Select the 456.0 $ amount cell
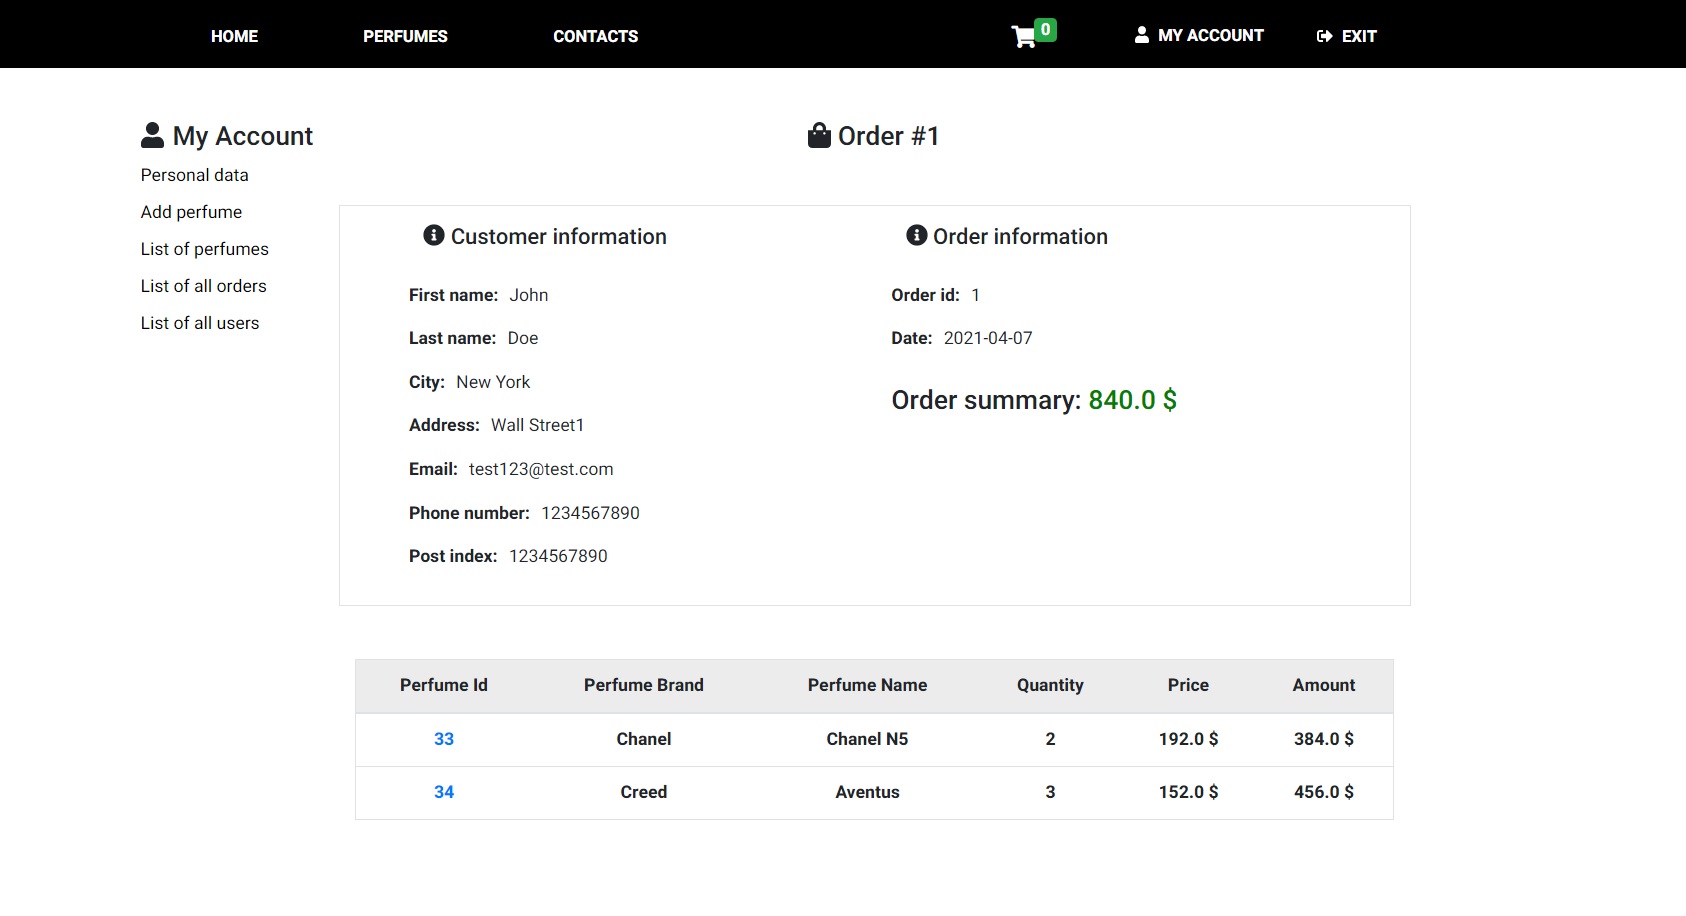1686x916 pixels. (x=1324, y=792)
